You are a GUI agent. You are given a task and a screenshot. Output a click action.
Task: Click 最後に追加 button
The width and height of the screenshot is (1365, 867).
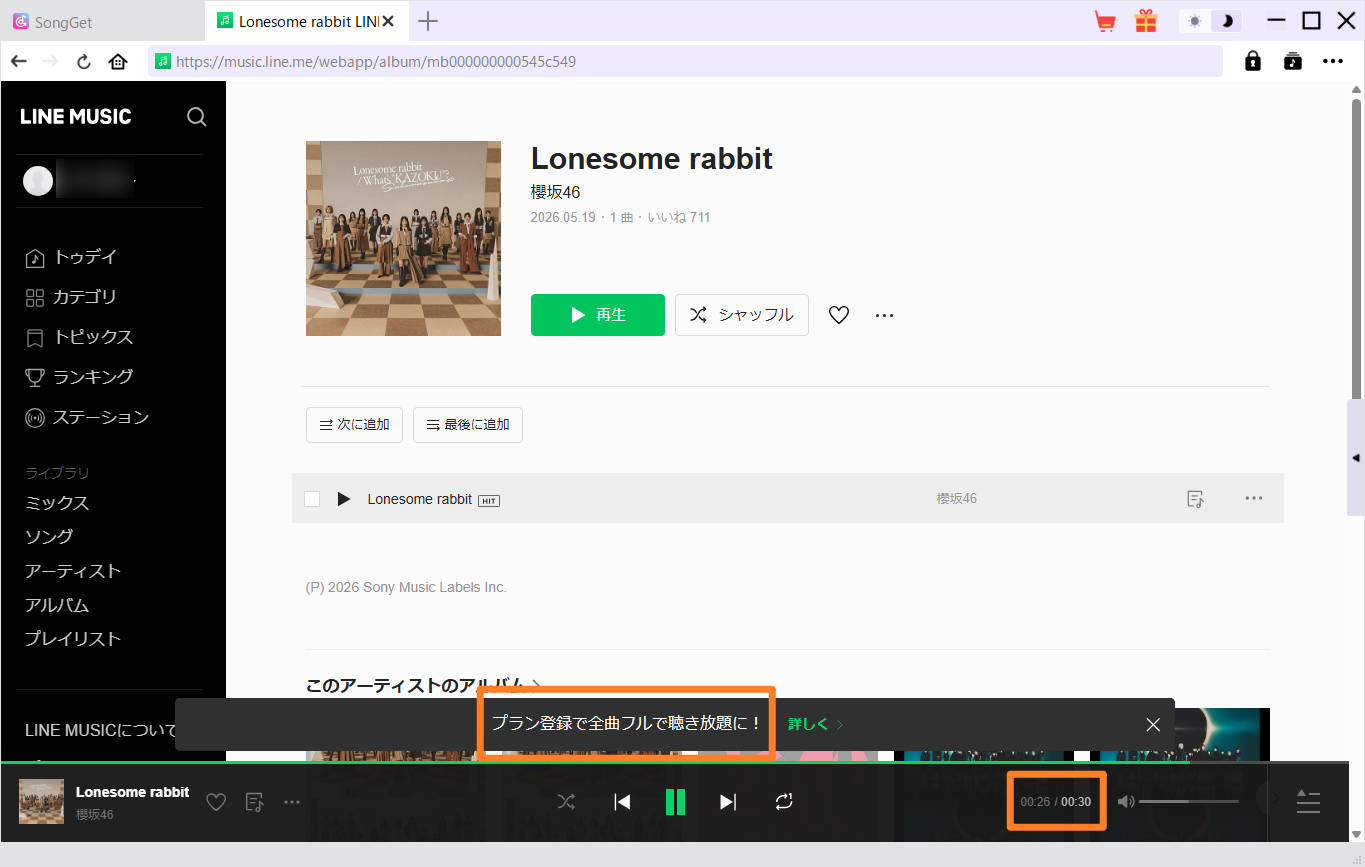coord(468,425)
